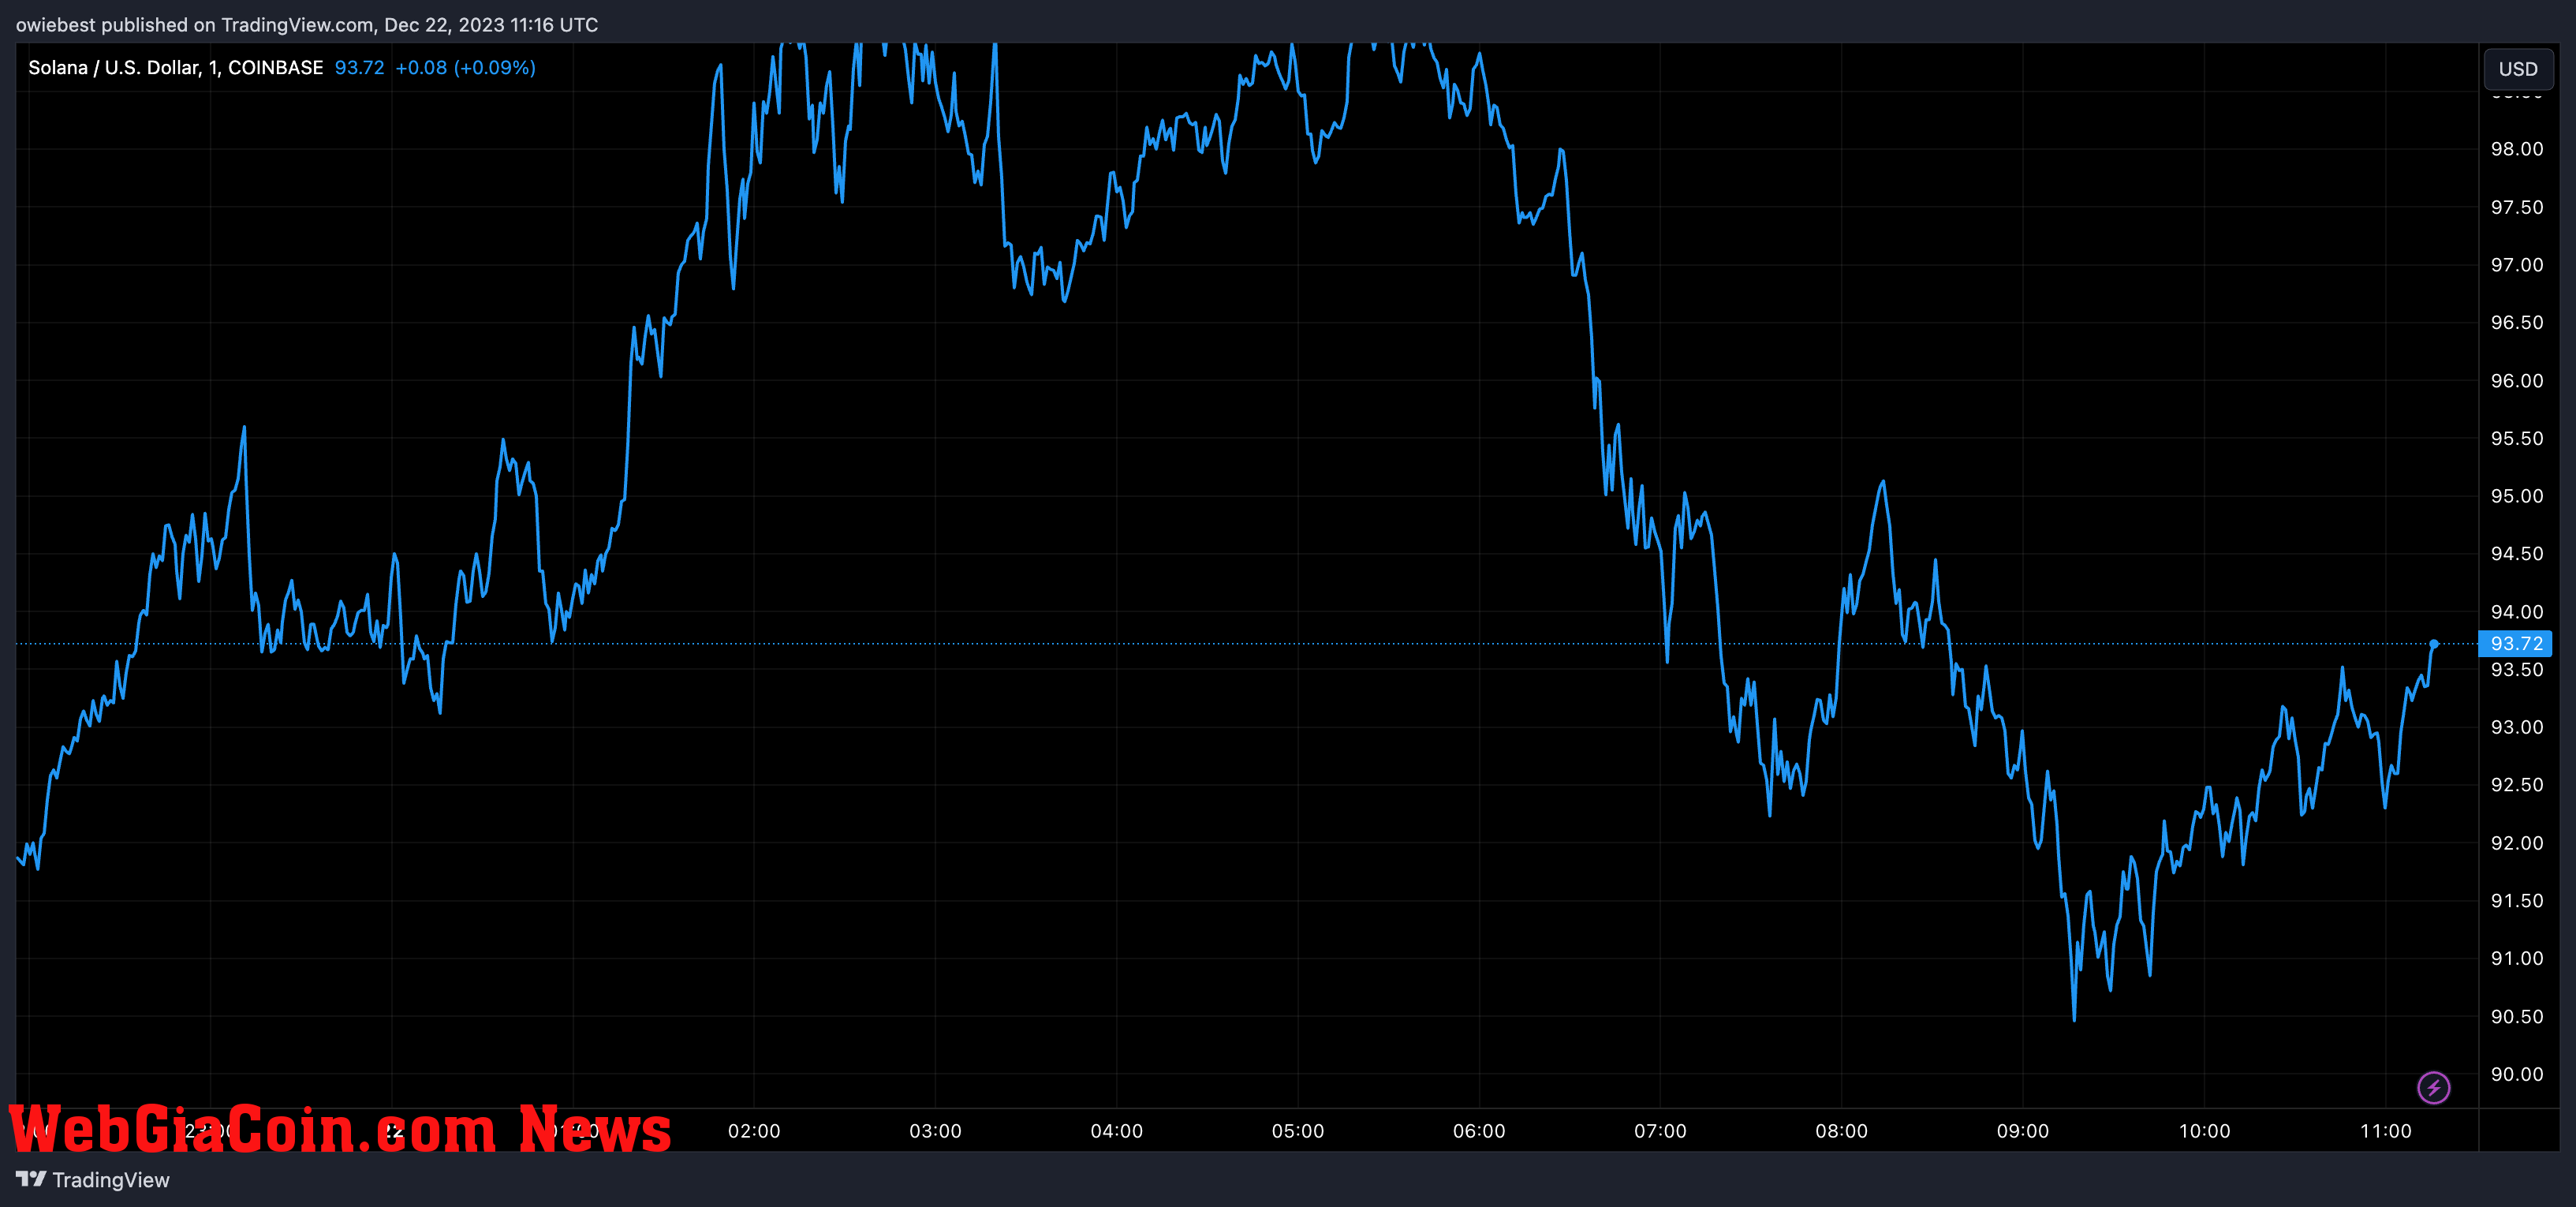Click the 91.50 price axis label
2576x1207 pixels.
(2516, 901)
